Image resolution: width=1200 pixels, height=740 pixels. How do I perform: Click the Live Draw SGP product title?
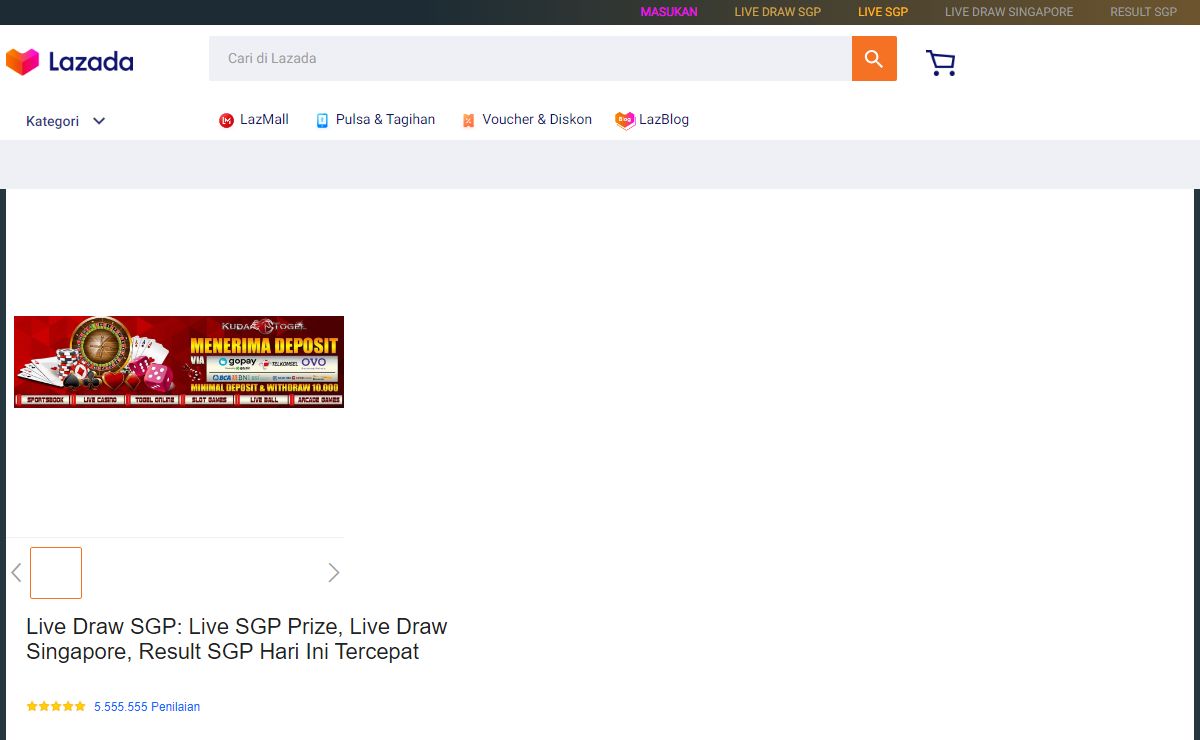[237, 639]
